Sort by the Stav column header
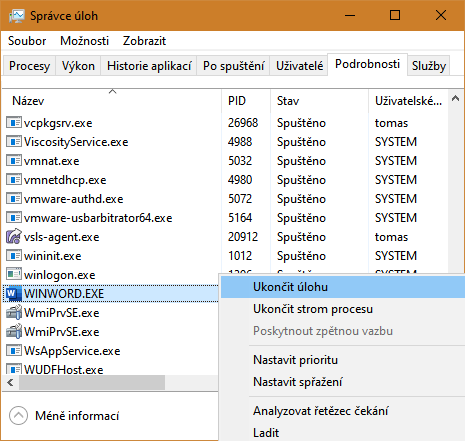 click(319, 101)
